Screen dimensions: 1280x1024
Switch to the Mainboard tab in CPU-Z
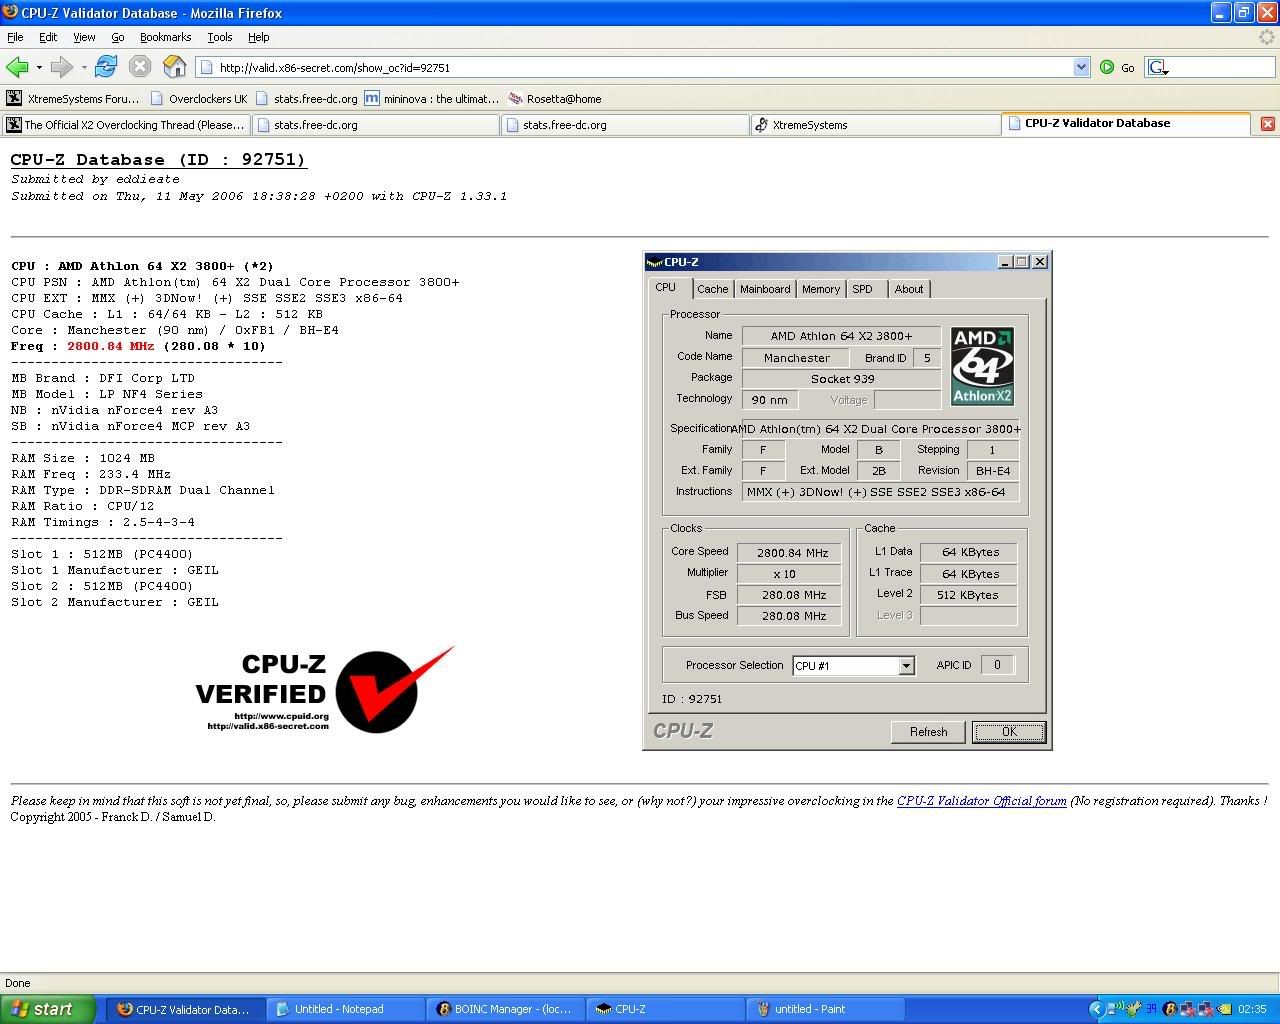(x=765, y=289)
